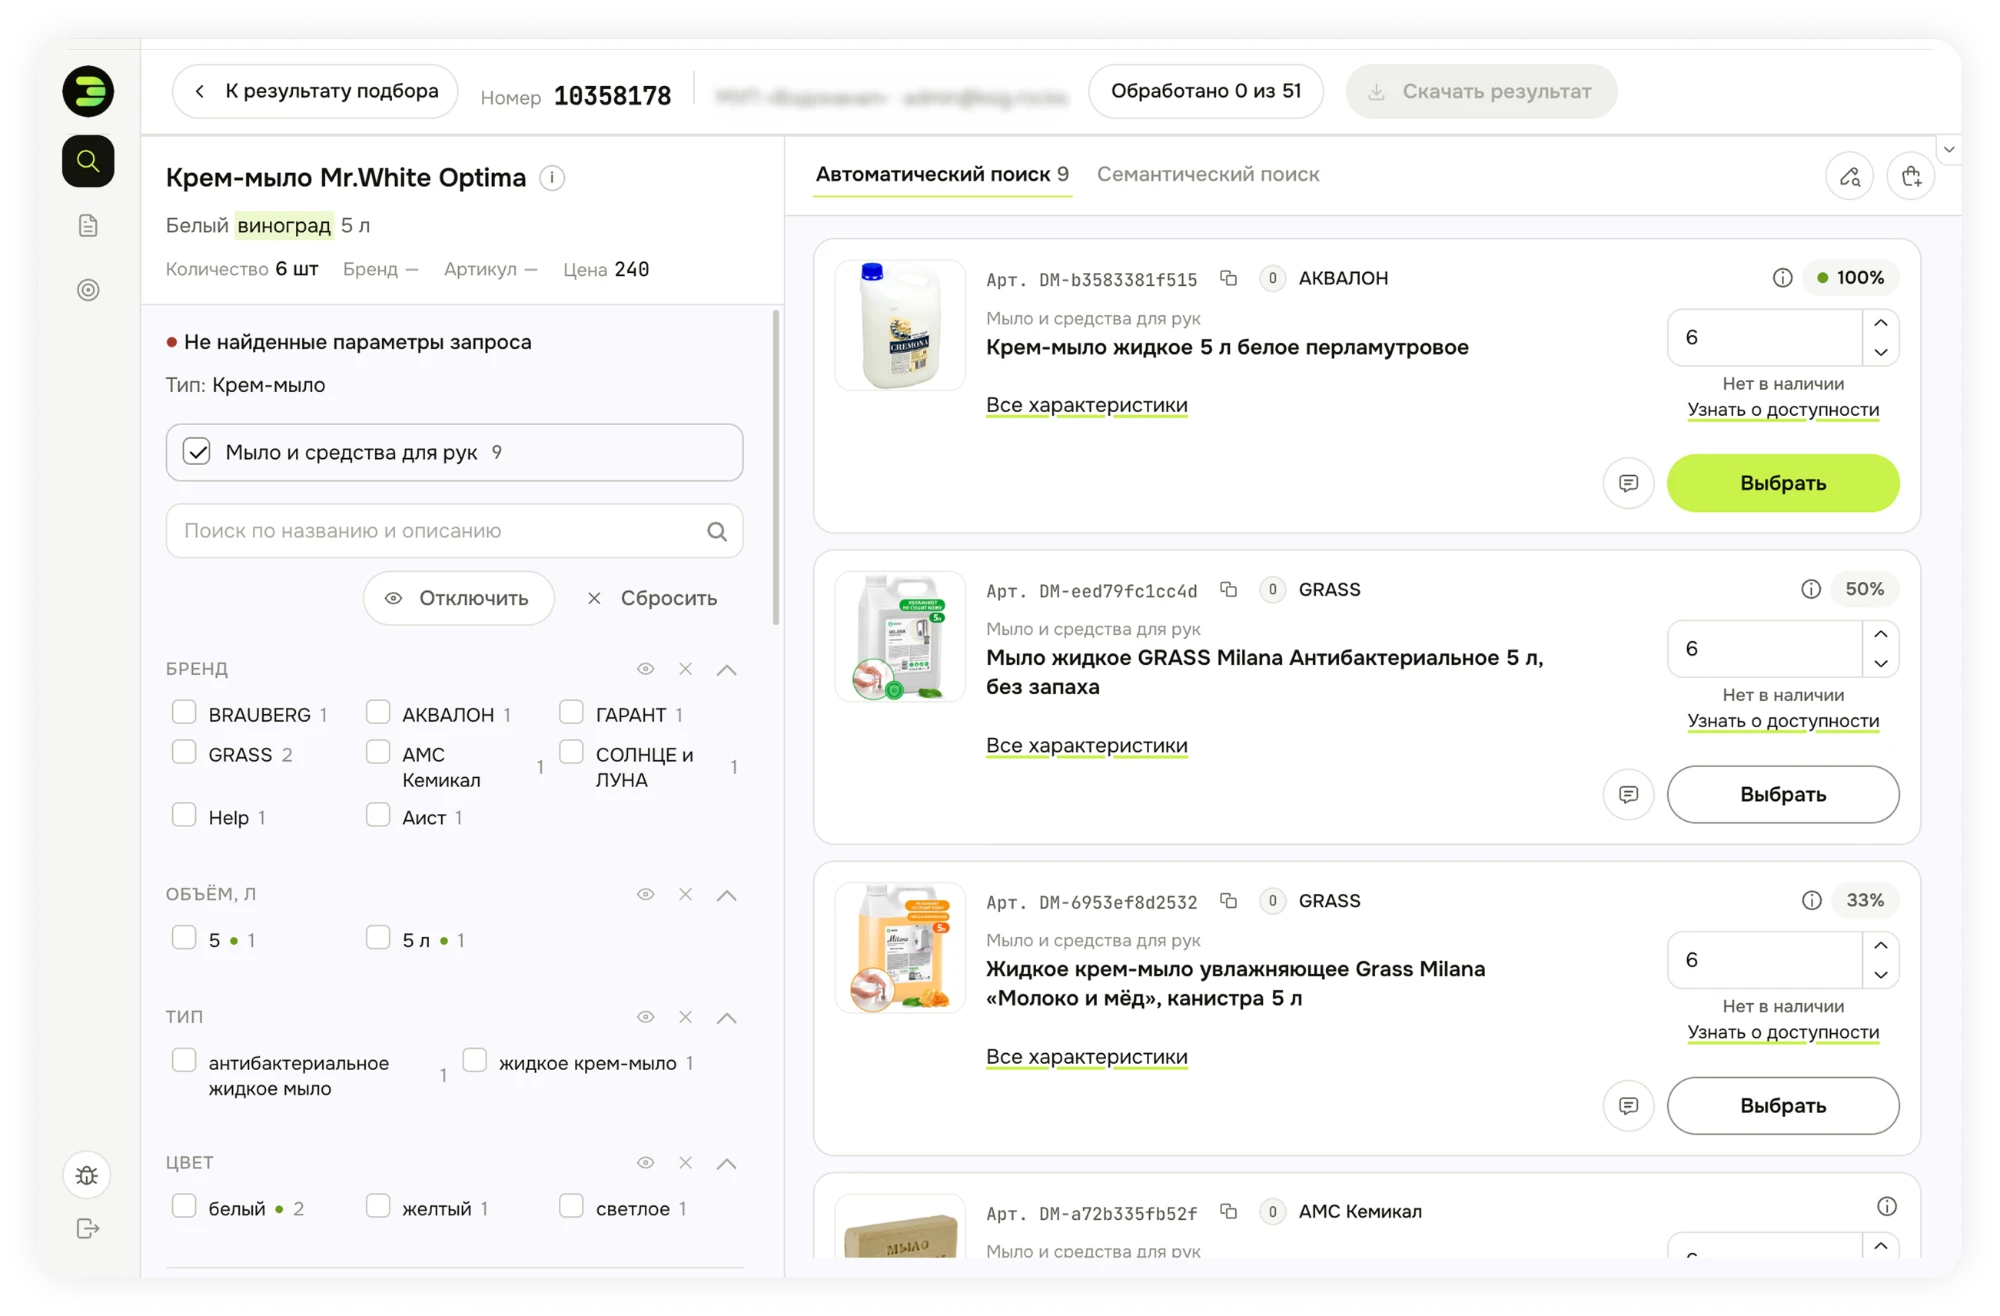
Task: Collapse the ЦВЕТ filter section
Action: (727, 1163)
